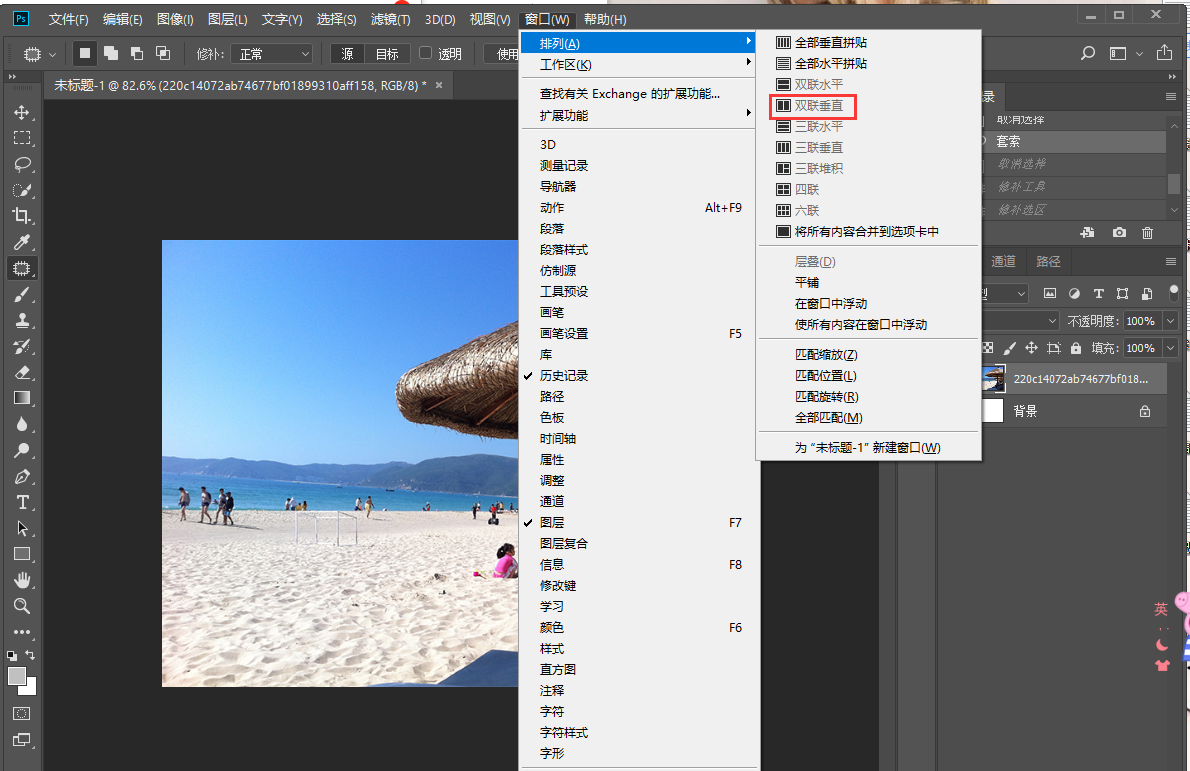Toggle the 图层 panel menu entry
This screenshot has height=771, width=1190.
coord(552,523)
